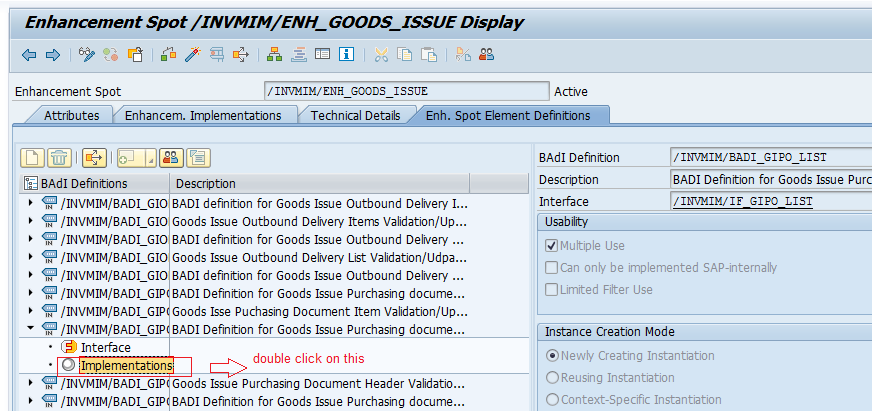This screenshot has width=872, height=411.
Task: Switch to the Technical Details tab
Action: coord(355,115)
